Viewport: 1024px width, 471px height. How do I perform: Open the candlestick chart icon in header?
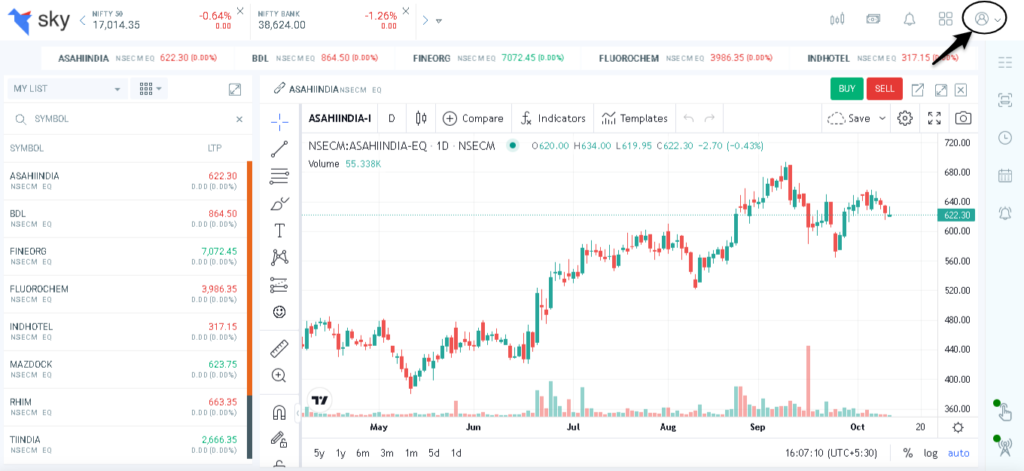click(837, 20)
